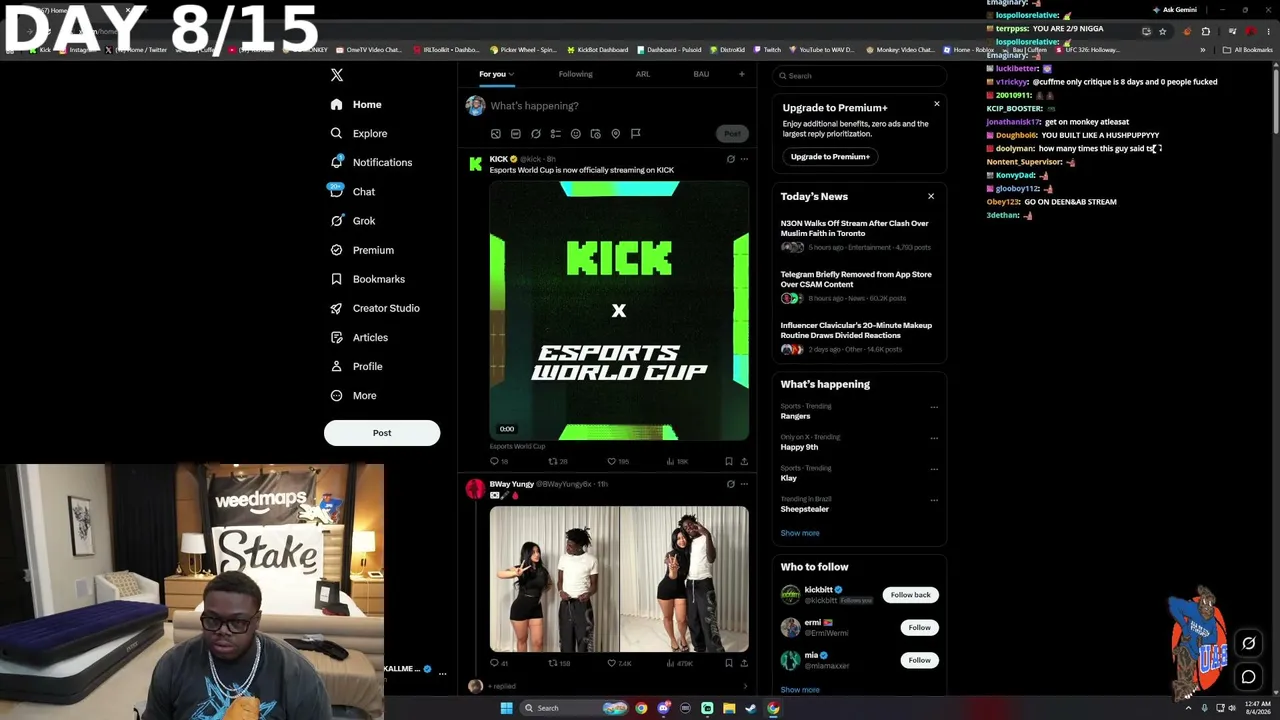Add a poll to the new post
This screenshot has height=720, width=1280.
click(555, 134)
